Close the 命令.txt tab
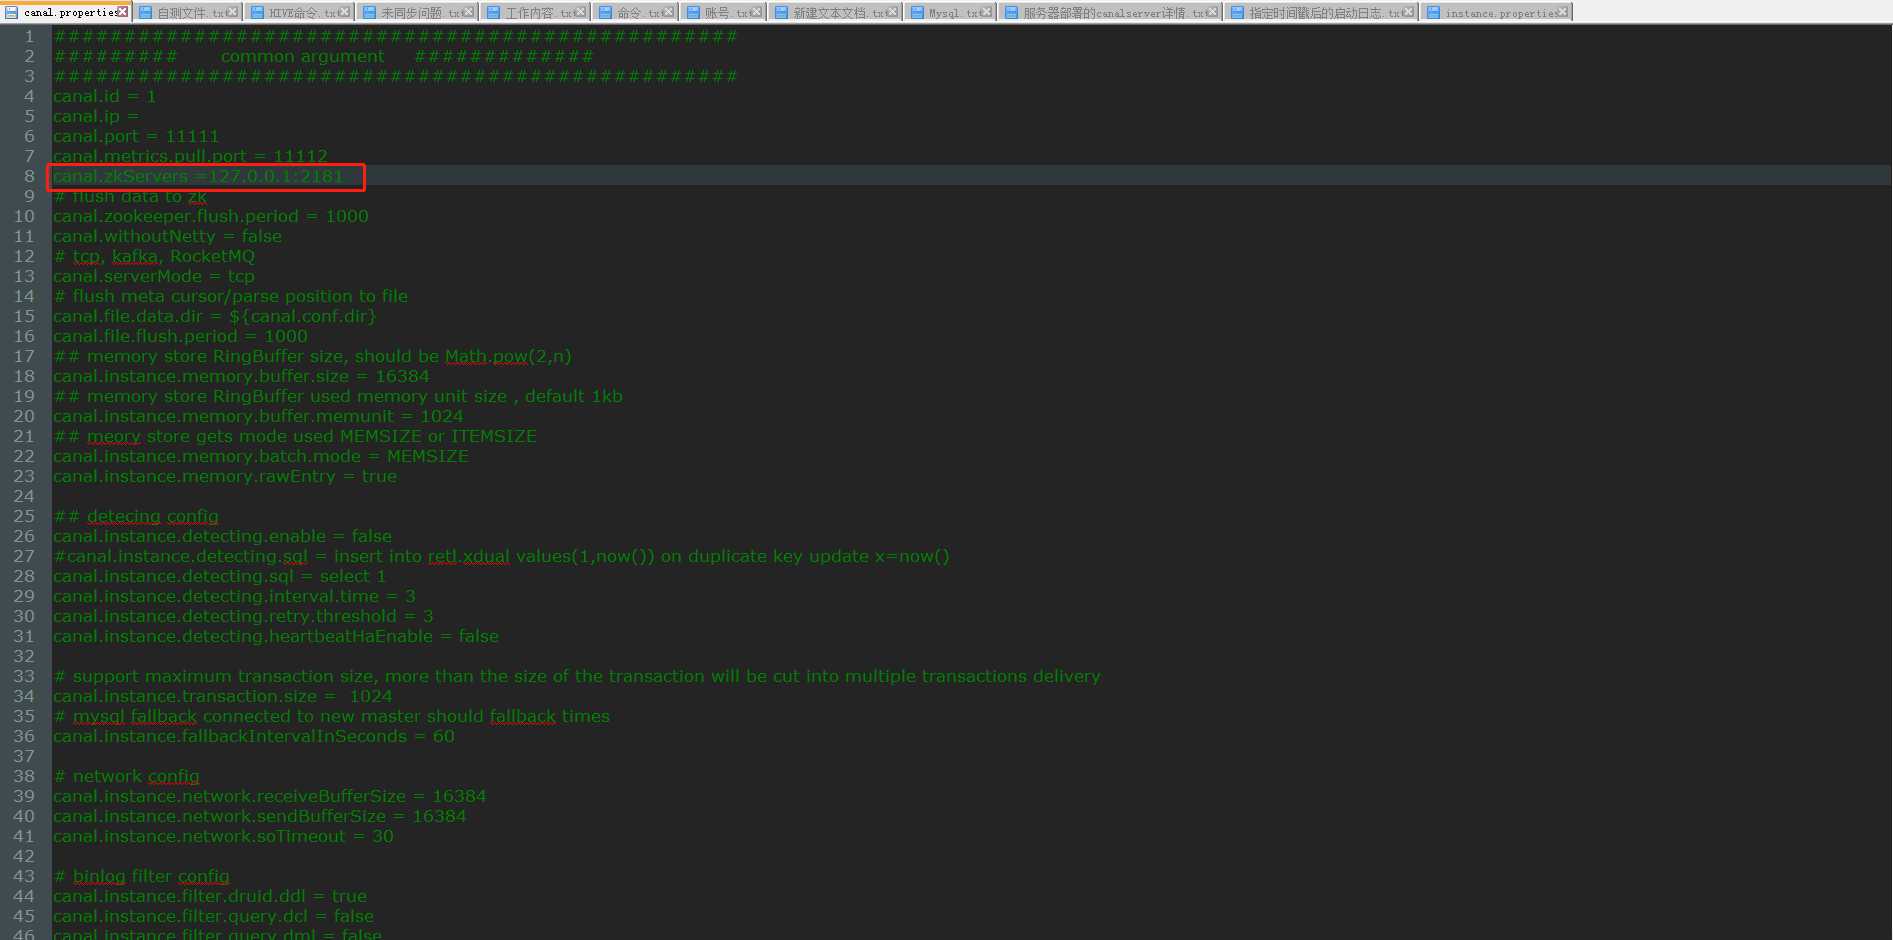 [668, 12]
